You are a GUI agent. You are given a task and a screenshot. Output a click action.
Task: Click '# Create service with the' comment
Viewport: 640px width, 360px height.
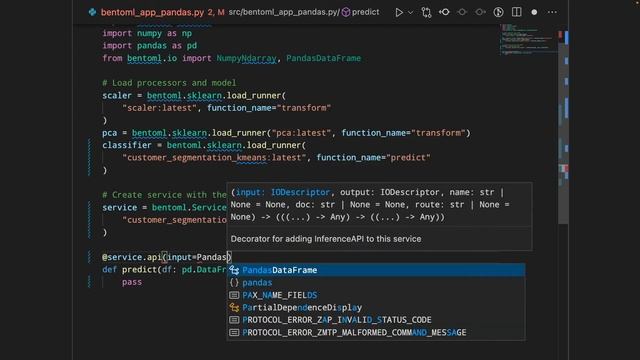pyautogui.click(x=164, y=195)
